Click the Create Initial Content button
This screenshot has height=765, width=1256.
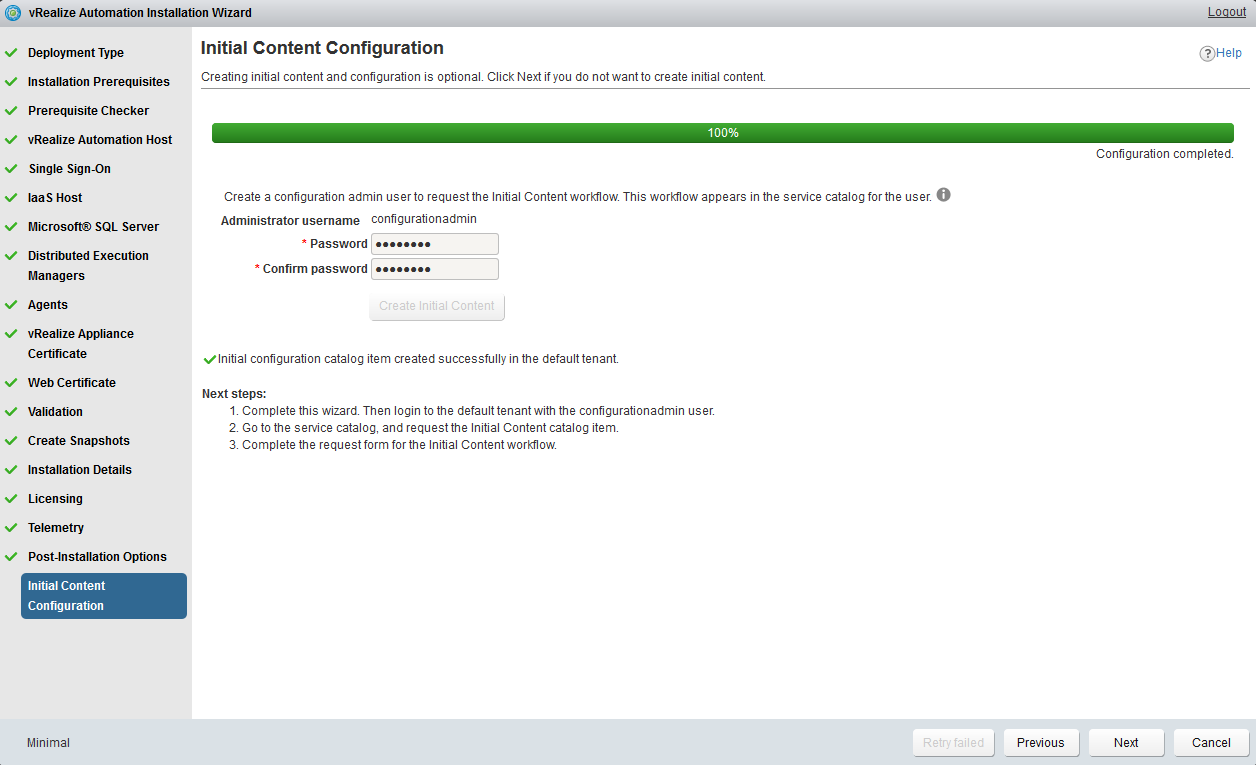[436, 306]
